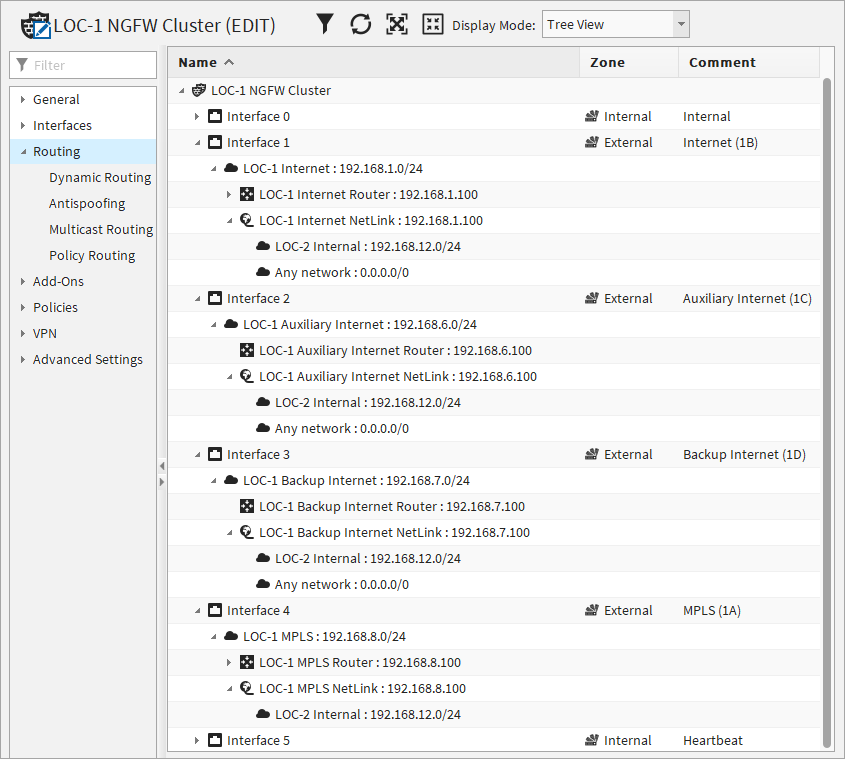Image resolution: width=845 pixels, height=759 pixels.
Task: Select LOC-2 Internal under LOC-1 MPLS NetLink
Action: tap(368, 714)
